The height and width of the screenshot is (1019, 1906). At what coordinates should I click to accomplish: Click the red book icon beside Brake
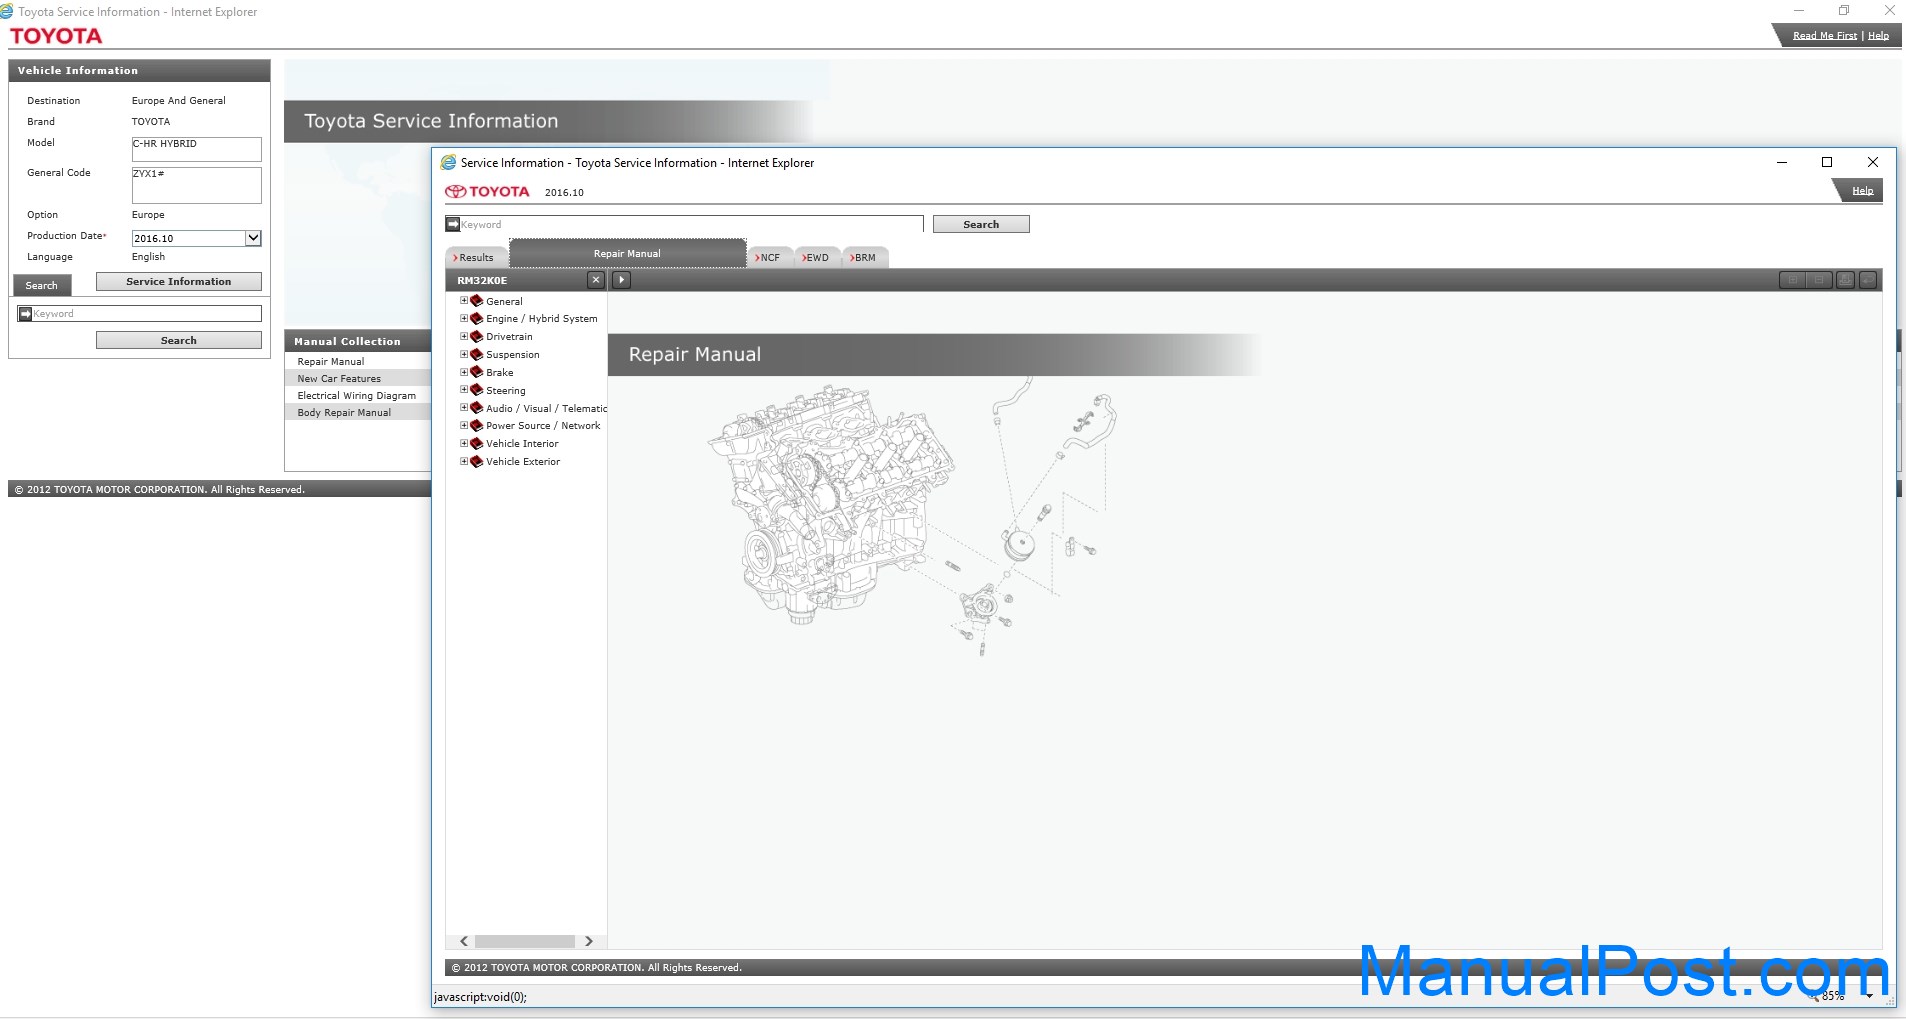point(477,372)
